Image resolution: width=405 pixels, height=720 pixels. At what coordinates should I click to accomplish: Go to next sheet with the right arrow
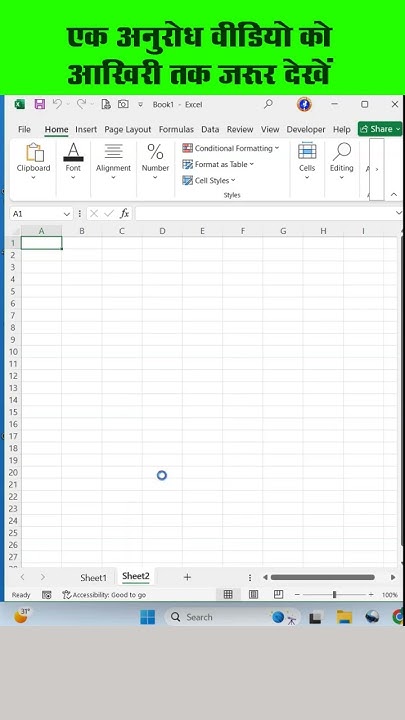[x=43, y=577]
